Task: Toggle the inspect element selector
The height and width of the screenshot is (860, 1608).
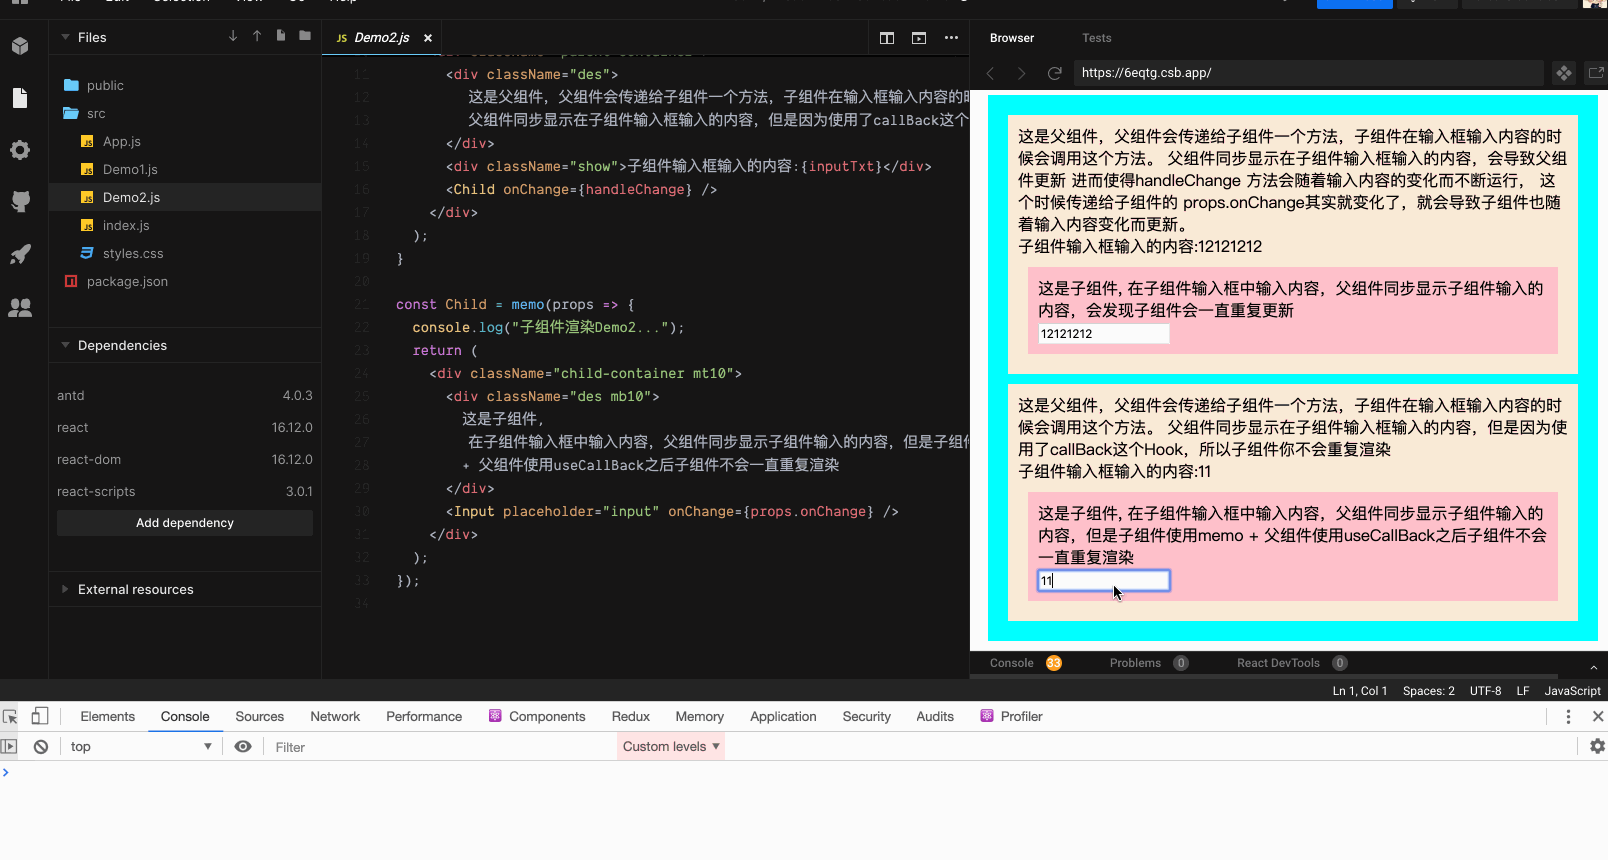Action: (10, 716)
